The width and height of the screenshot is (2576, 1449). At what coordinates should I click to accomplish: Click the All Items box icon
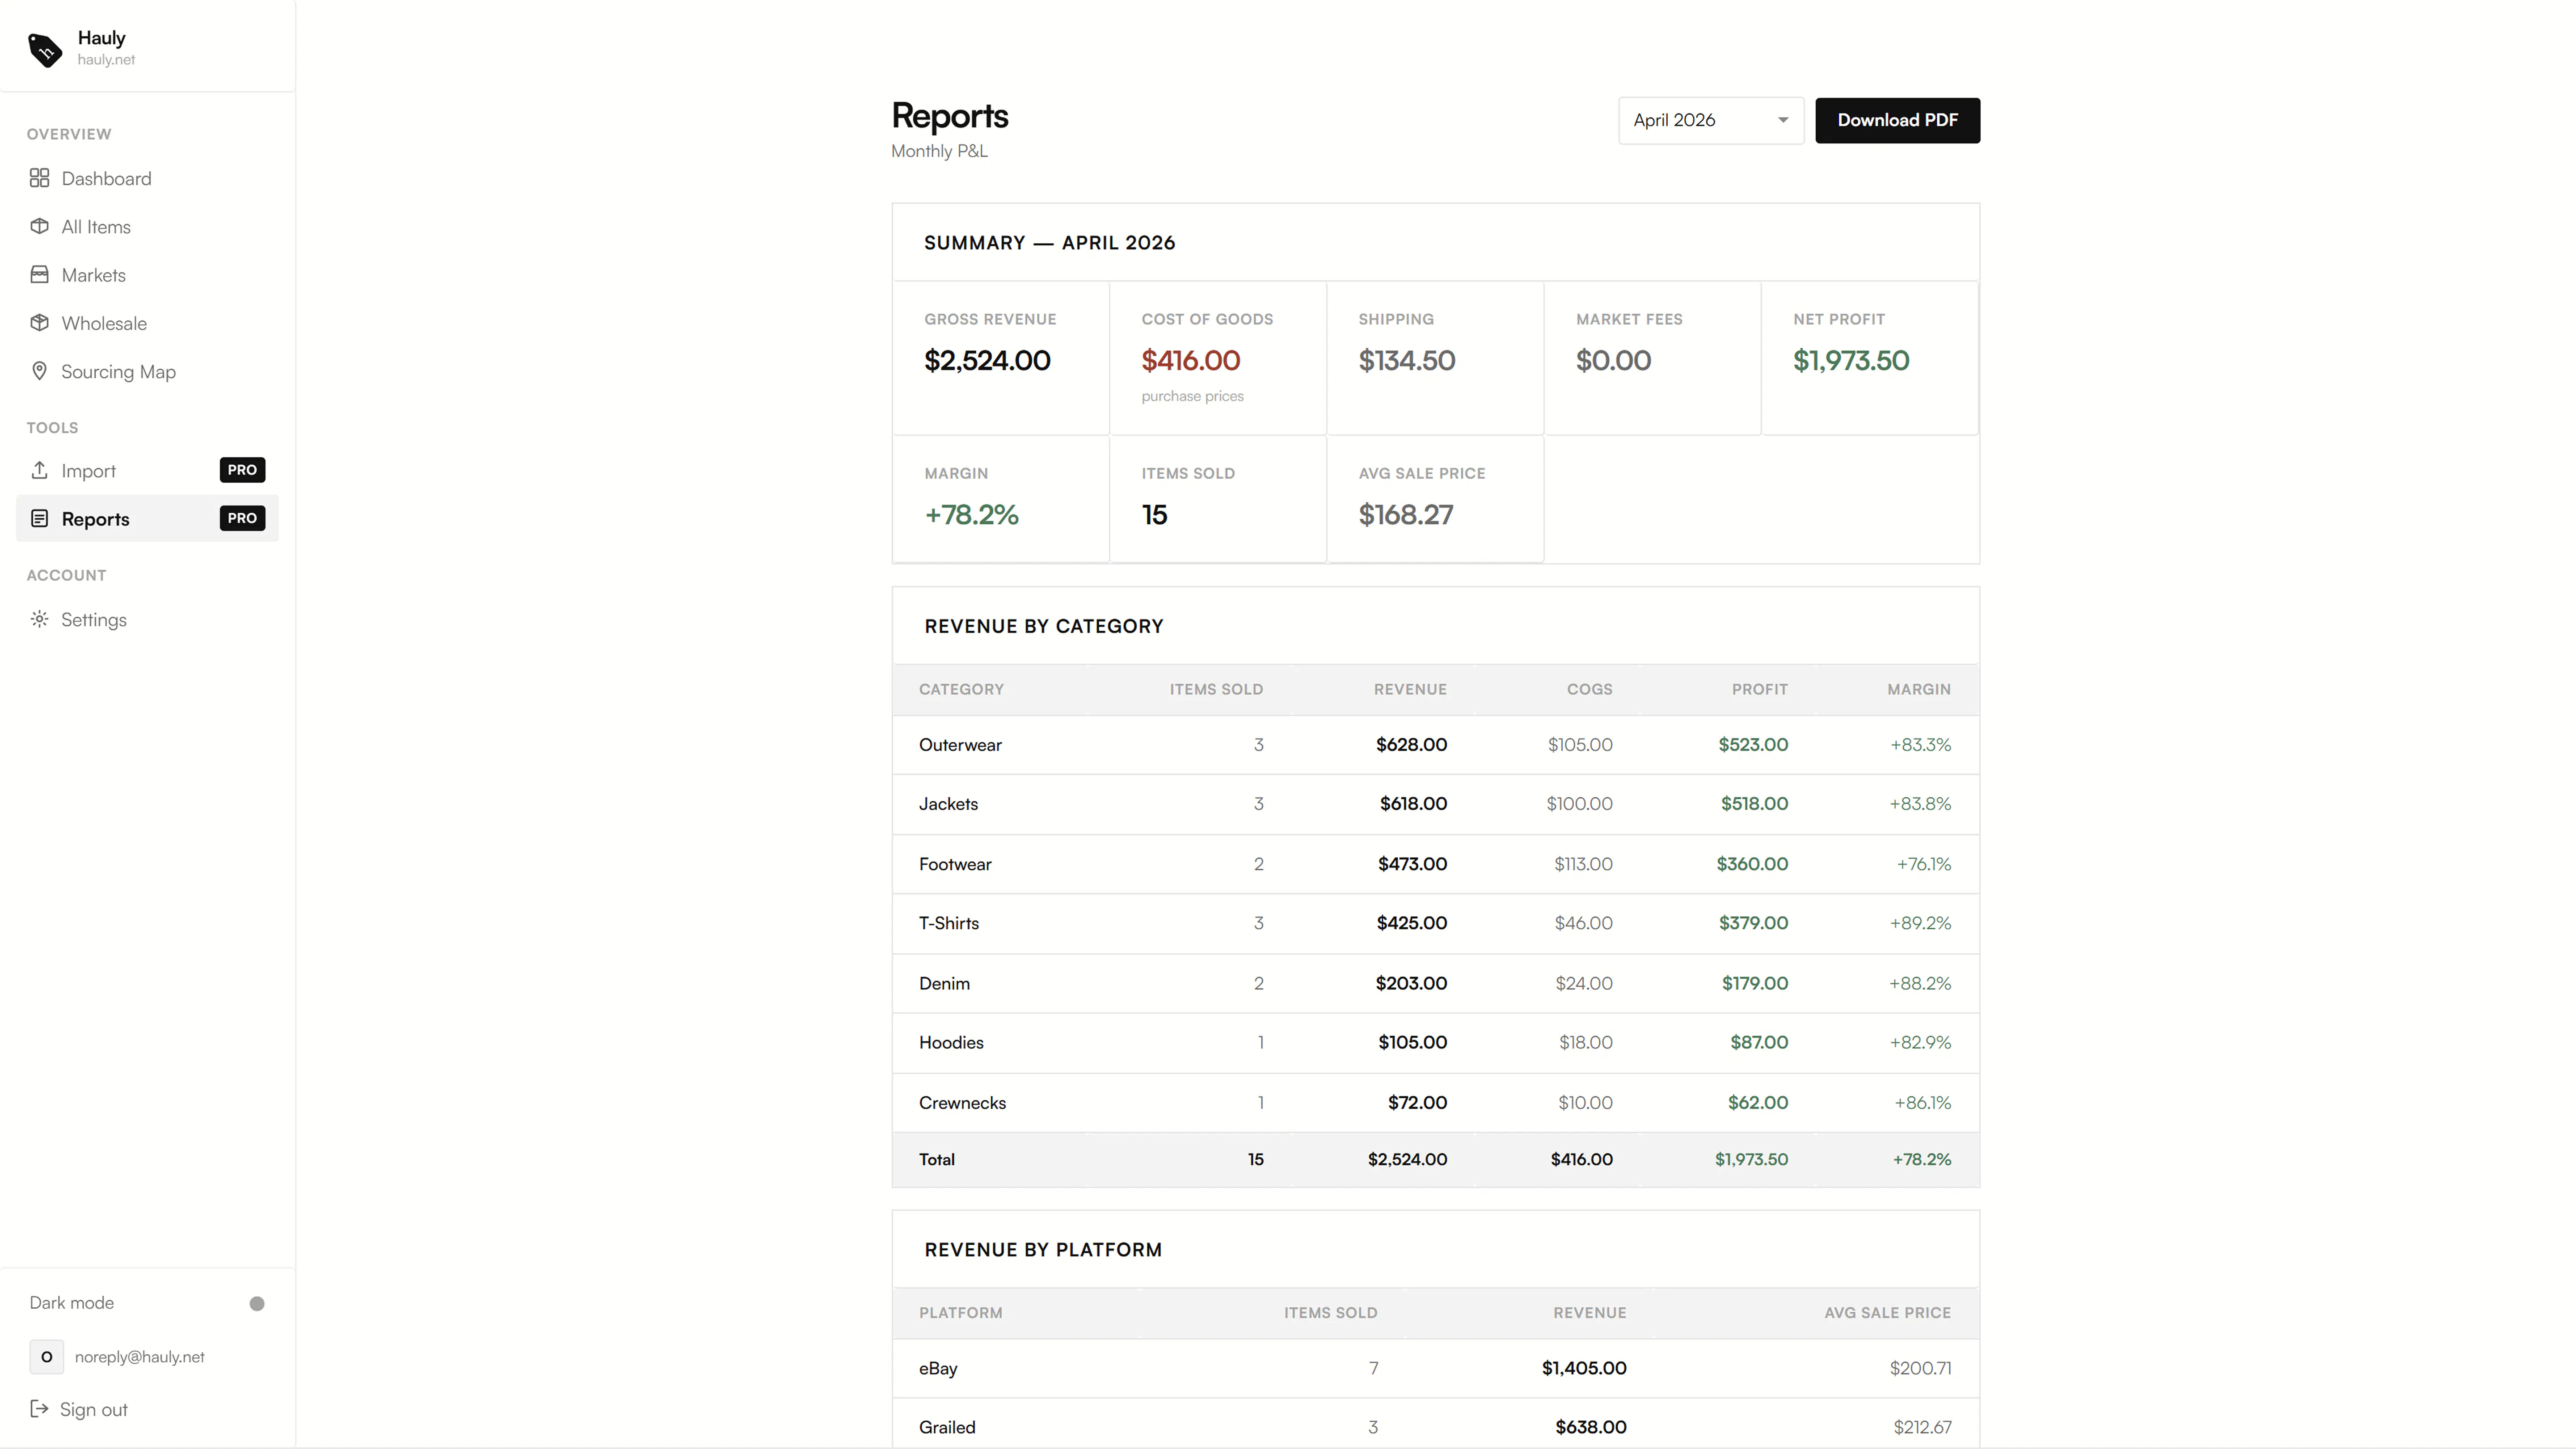coord(39,226)
